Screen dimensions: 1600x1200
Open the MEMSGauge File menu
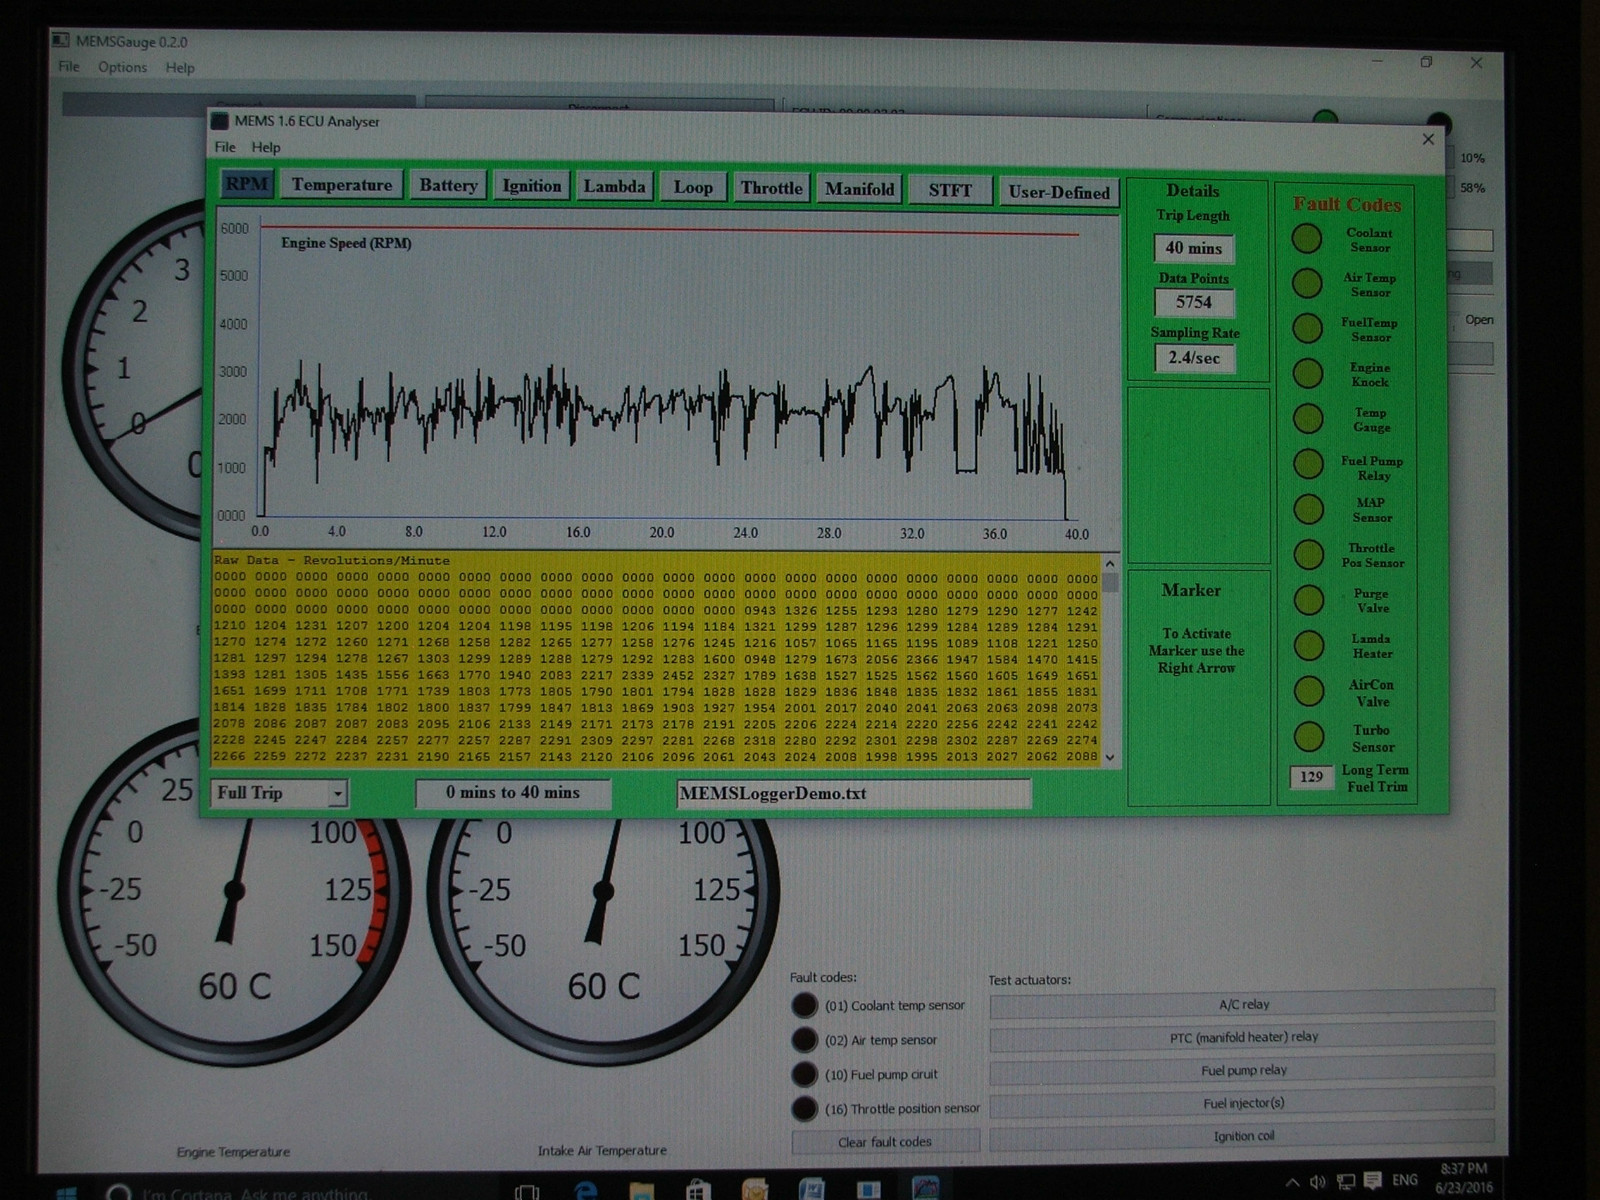pyautogui.click(x=69, y=67)
